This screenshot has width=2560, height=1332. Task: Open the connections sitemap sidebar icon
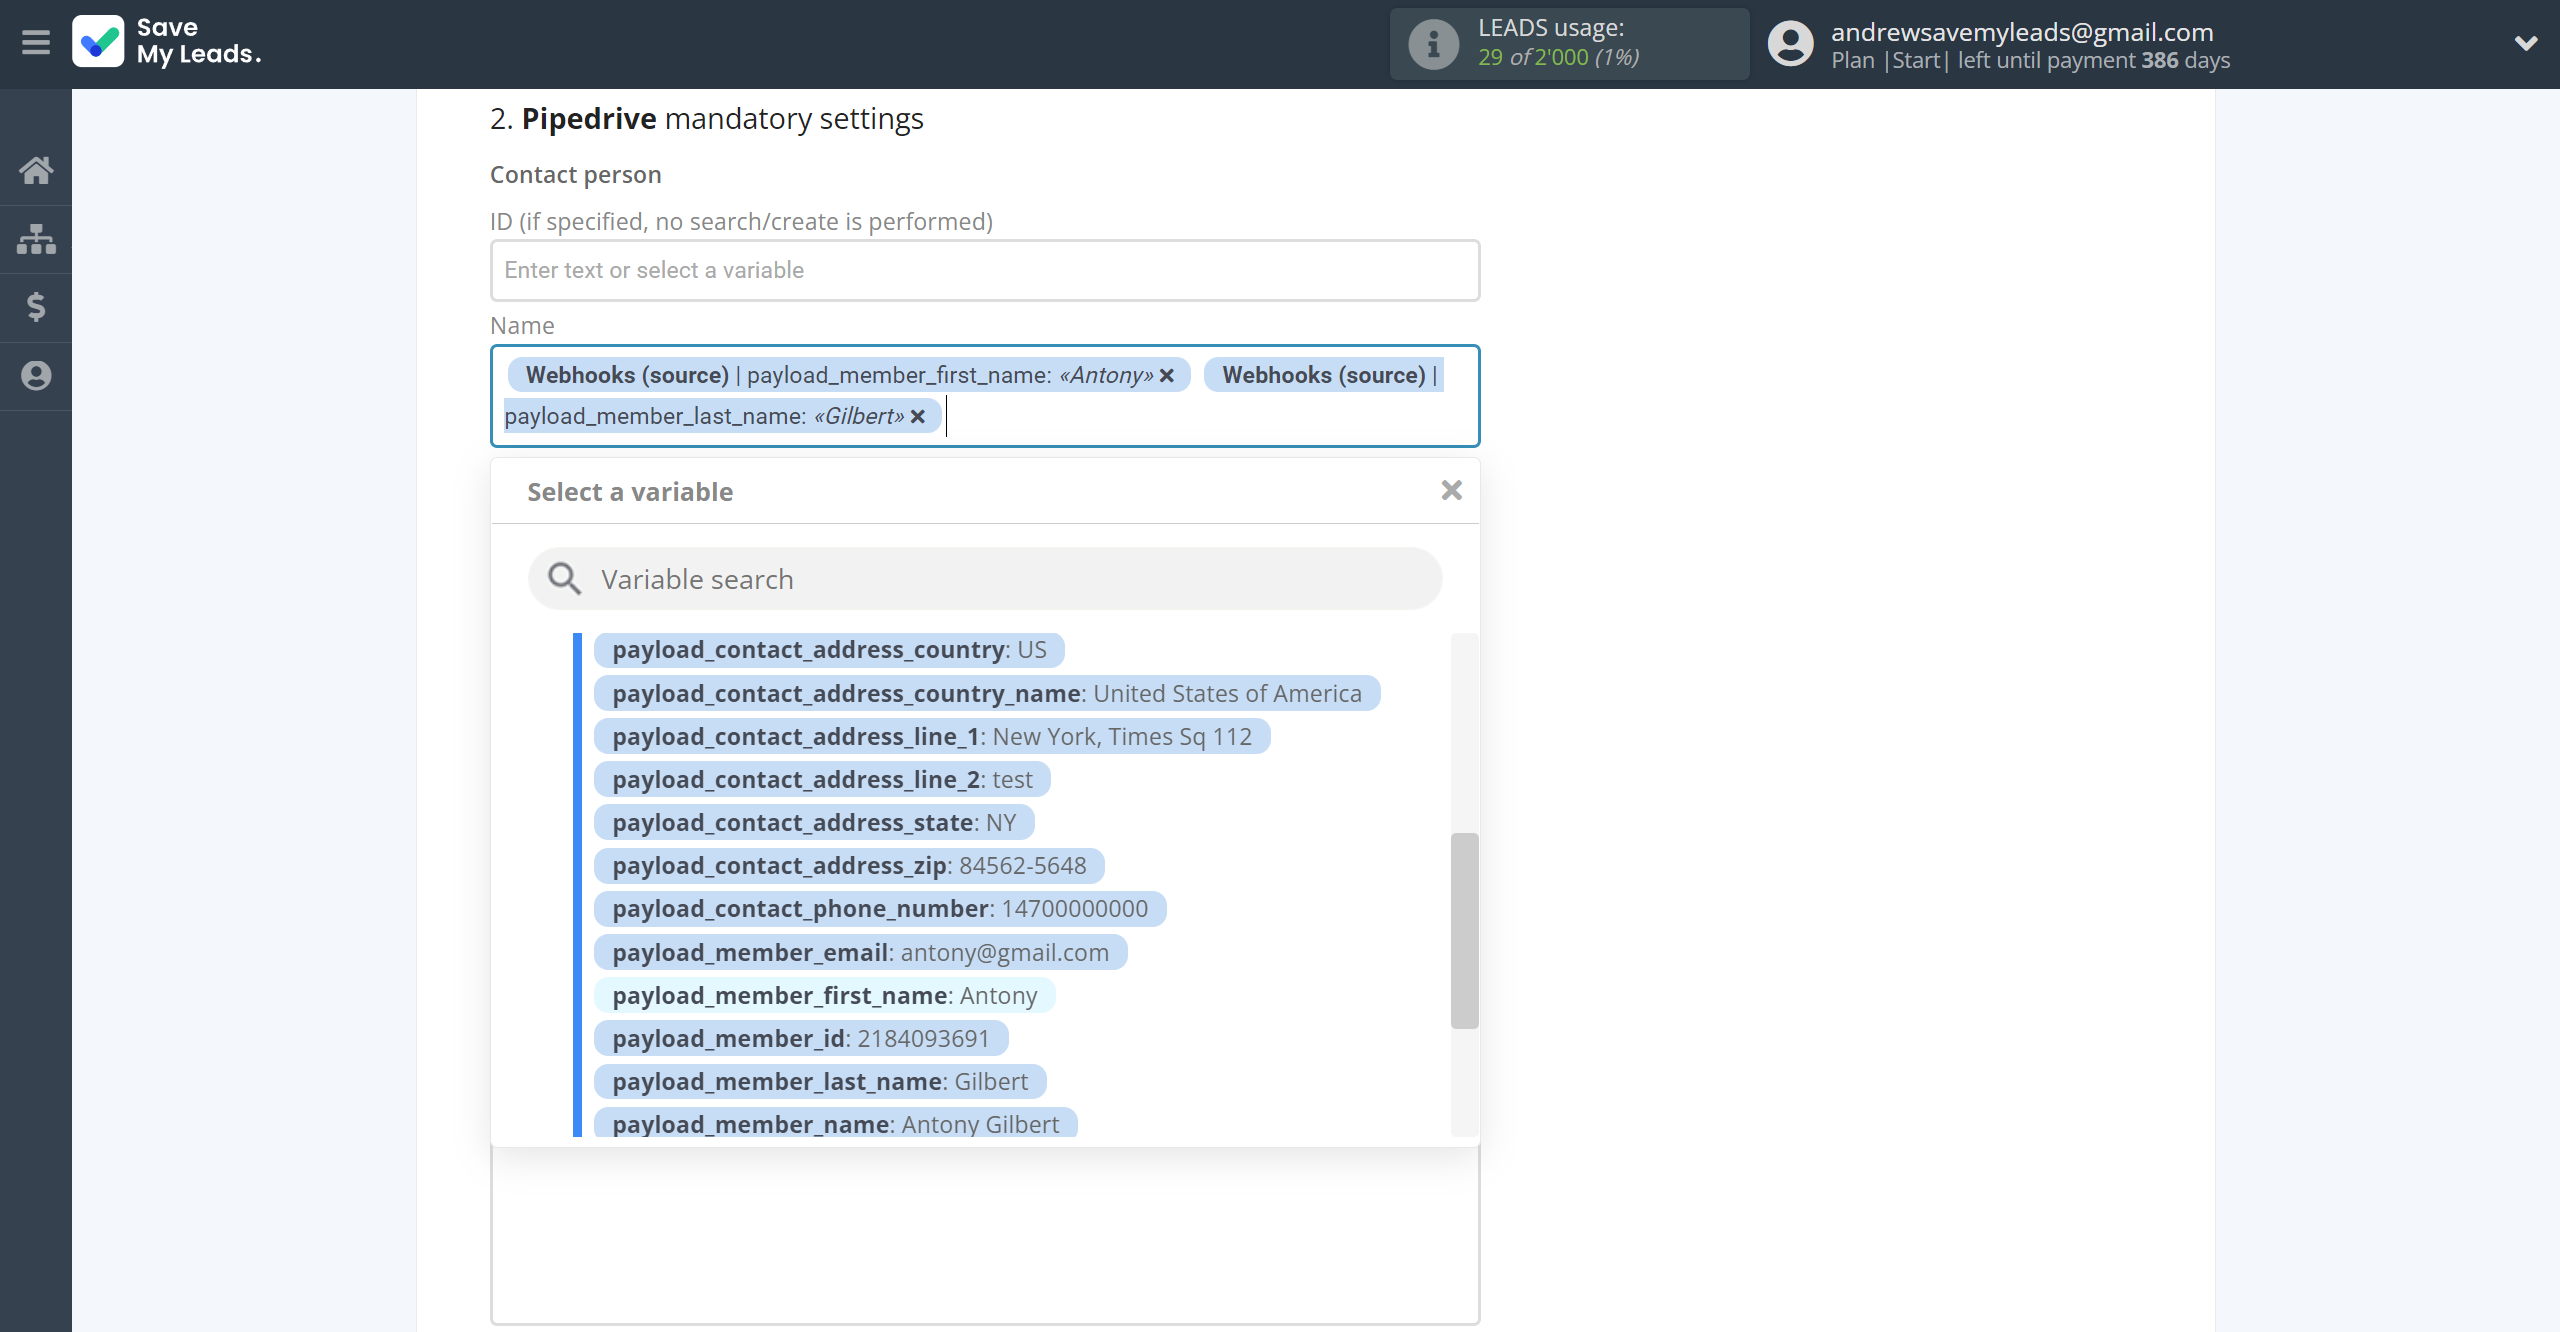click(36, 239)
